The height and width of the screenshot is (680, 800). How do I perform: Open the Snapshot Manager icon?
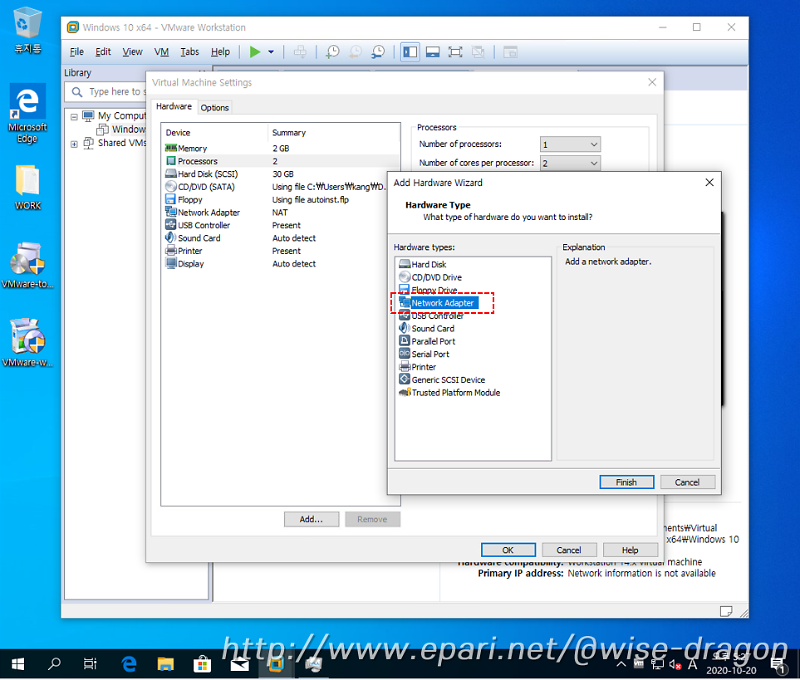tap(378, 52)
